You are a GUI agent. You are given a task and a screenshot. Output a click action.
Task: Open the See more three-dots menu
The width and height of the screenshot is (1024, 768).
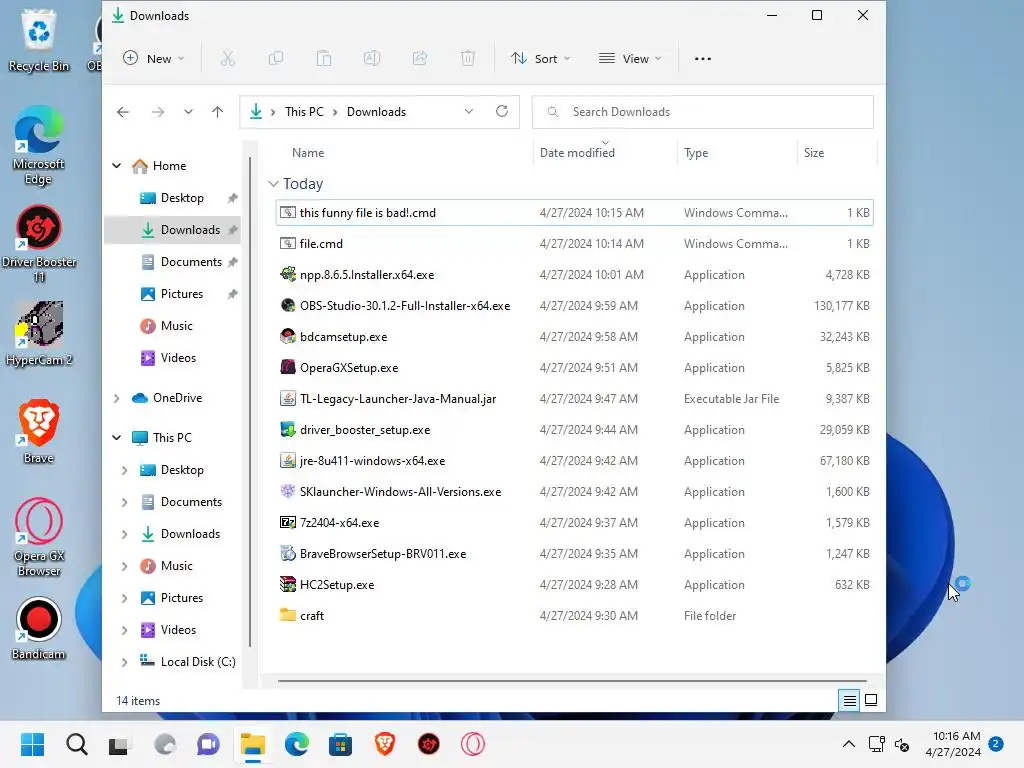pos(703,59)
